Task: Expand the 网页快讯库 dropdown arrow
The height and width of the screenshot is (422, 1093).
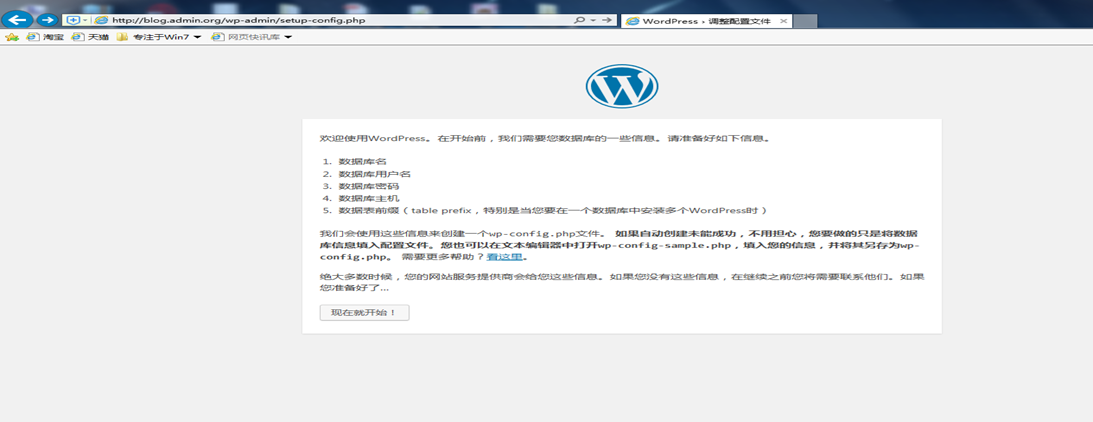Action: point(288,37)
